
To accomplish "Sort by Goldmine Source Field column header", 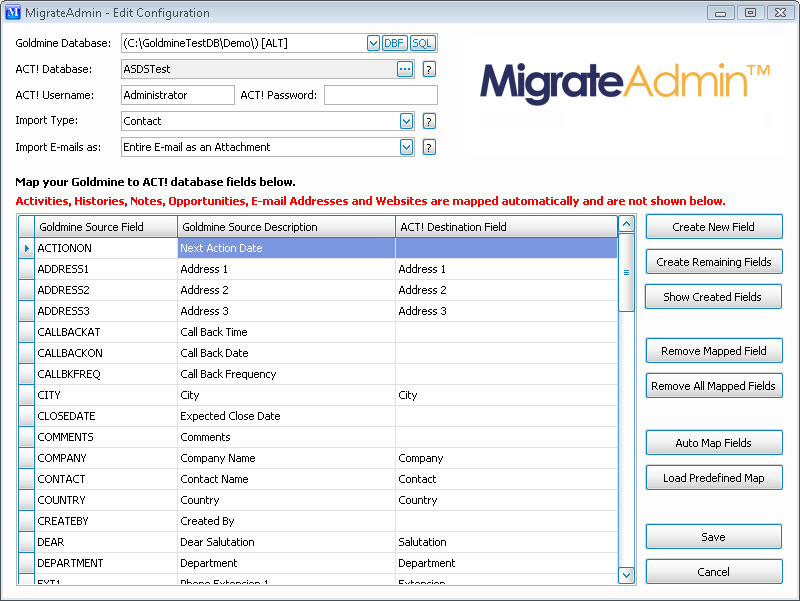I will (106, 227).
